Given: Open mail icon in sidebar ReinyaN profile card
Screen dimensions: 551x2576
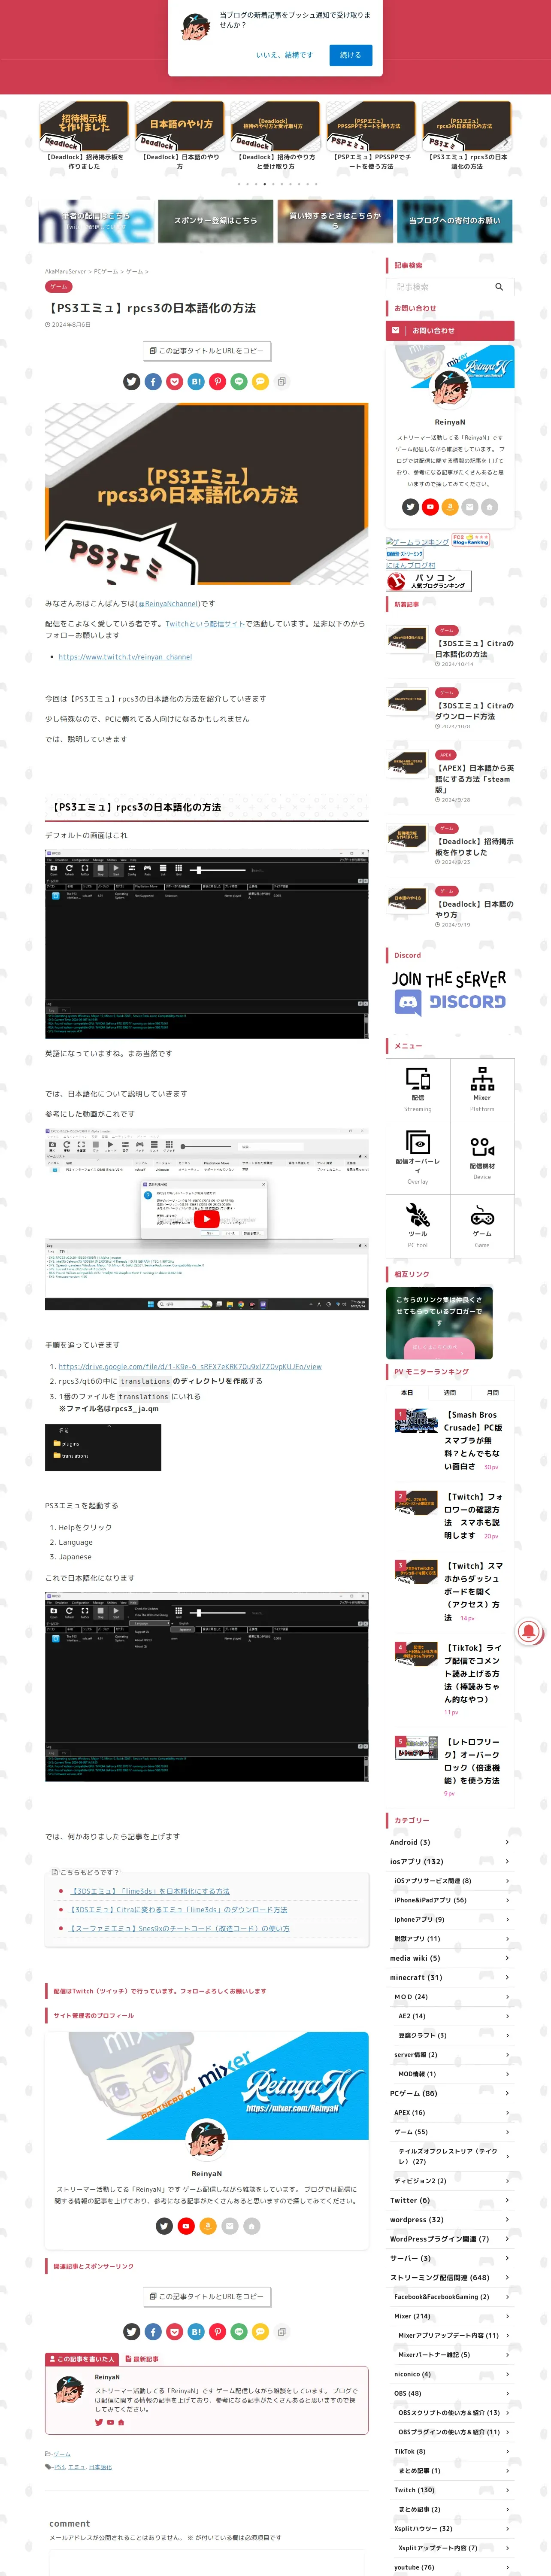Looking at the screenshot, I should (469, 507).
